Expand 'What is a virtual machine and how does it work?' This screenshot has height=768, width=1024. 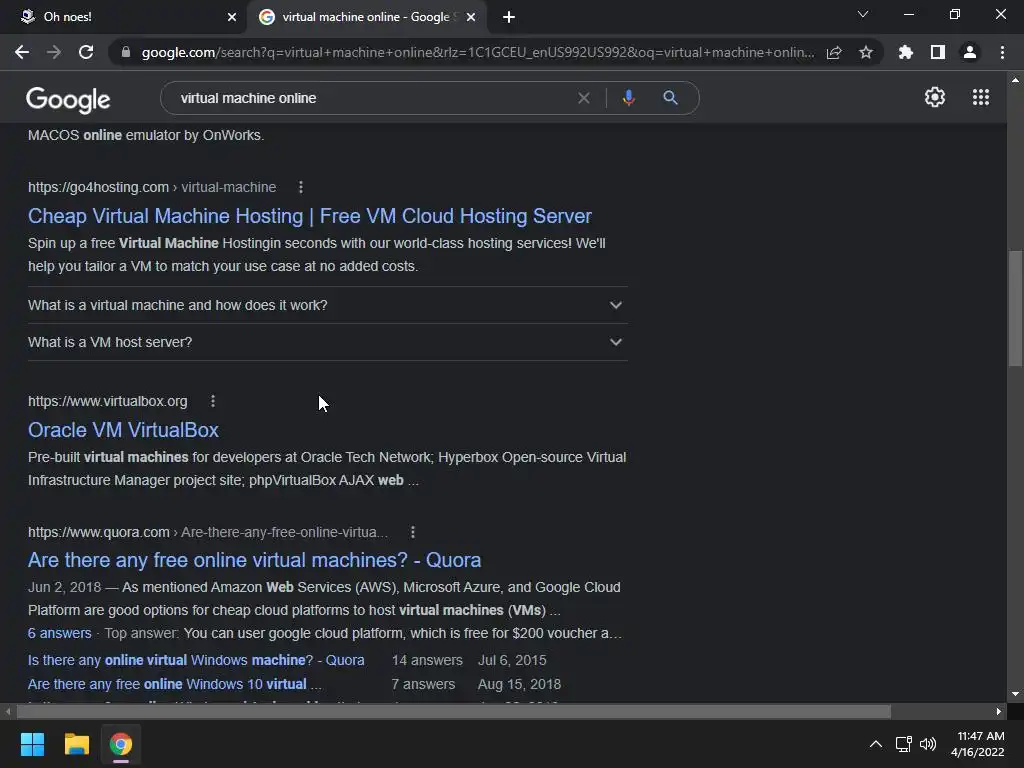pyautogui.click(x=328, y=305)
